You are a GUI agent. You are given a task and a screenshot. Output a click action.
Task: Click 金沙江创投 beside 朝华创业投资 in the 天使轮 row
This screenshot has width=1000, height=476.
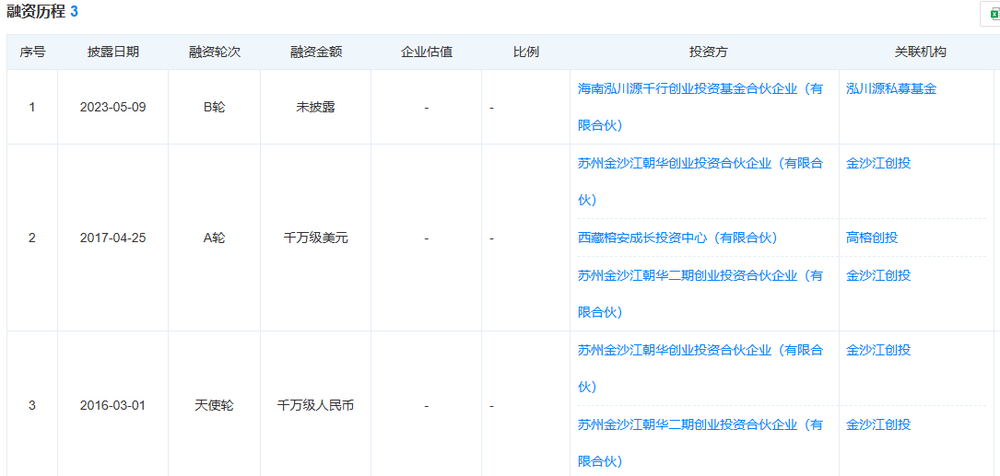tap(878, 350)
